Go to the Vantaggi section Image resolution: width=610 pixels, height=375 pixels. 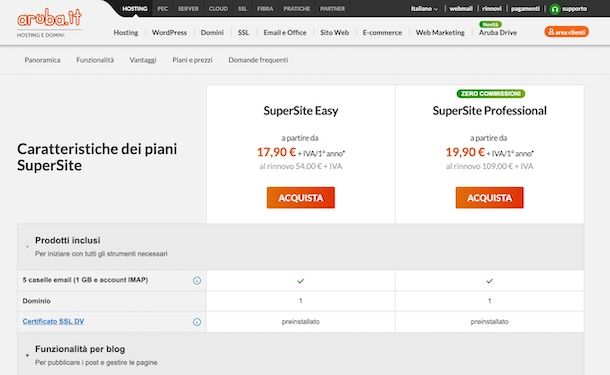pos(143,60)
